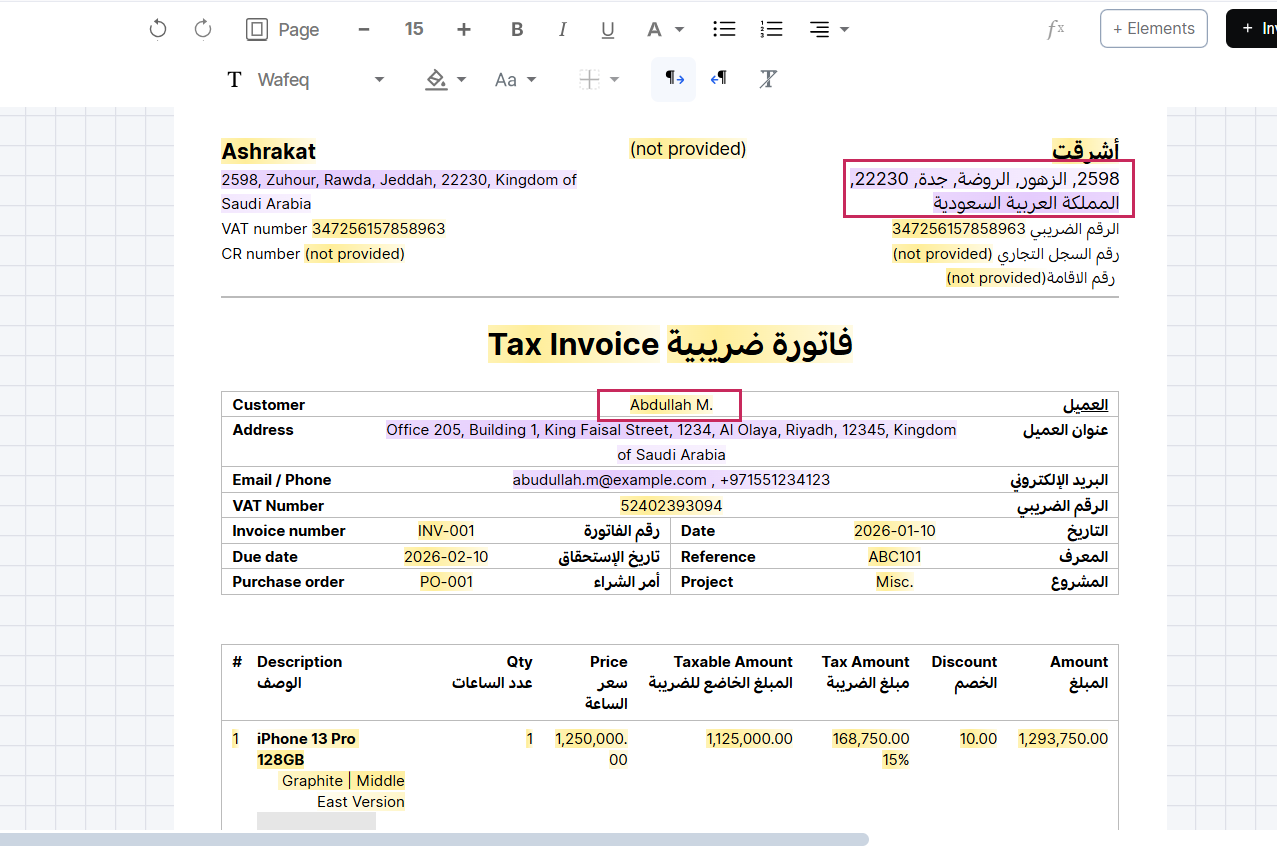Set right-to-left text direction

pos(718,79)
